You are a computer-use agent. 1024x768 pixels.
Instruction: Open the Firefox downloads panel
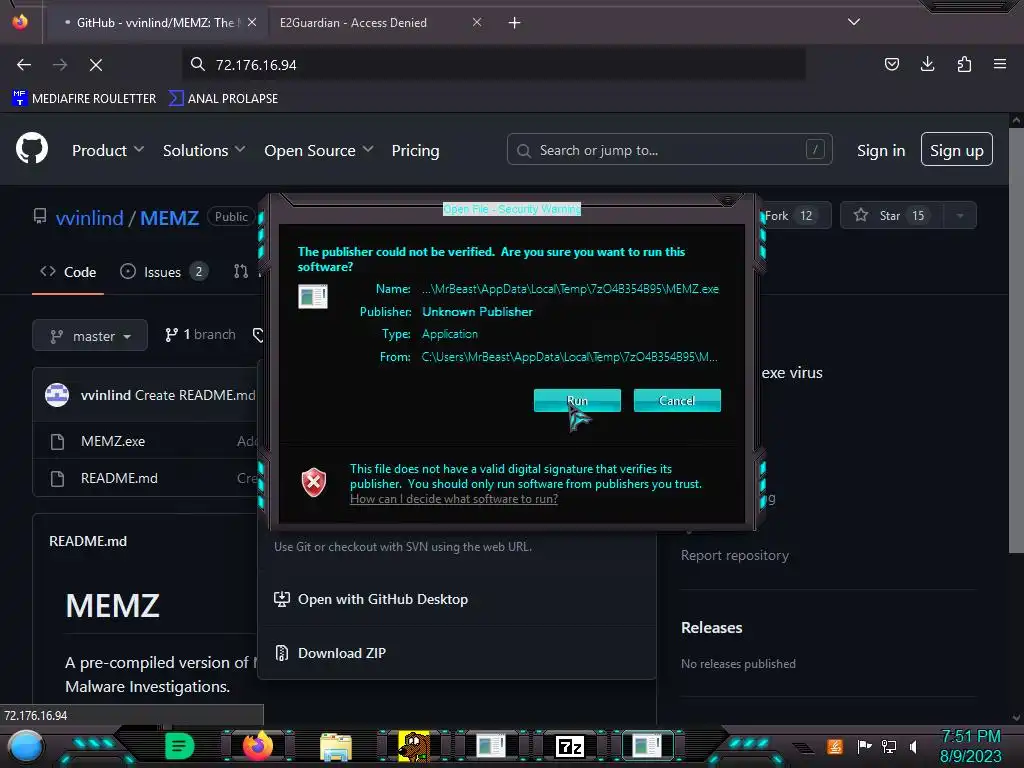(x=927, y=64)
